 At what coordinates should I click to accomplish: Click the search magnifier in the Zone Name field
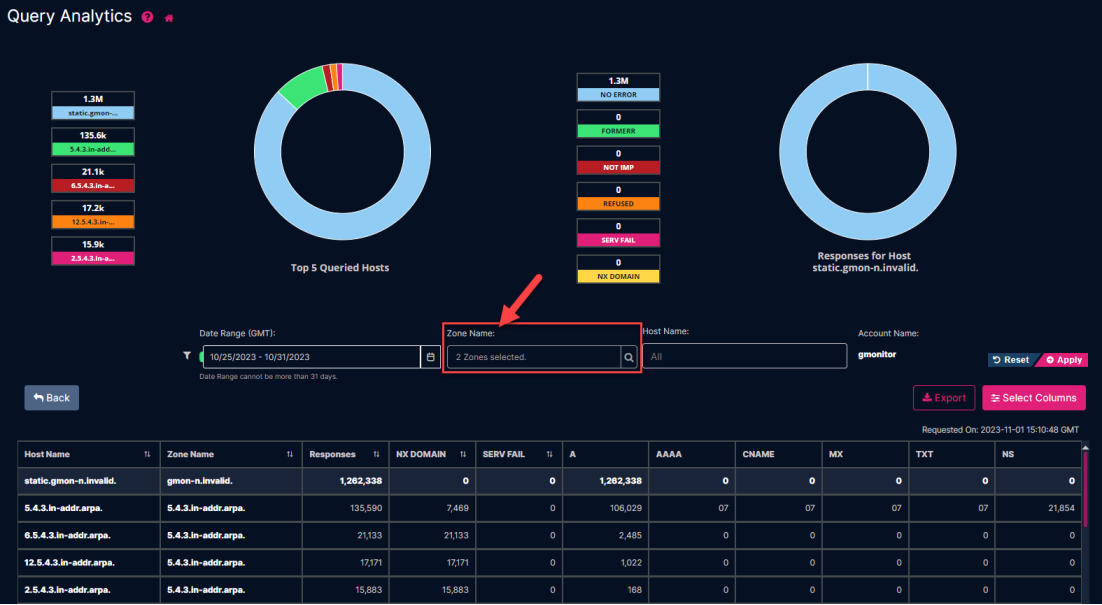coord(628,355)
